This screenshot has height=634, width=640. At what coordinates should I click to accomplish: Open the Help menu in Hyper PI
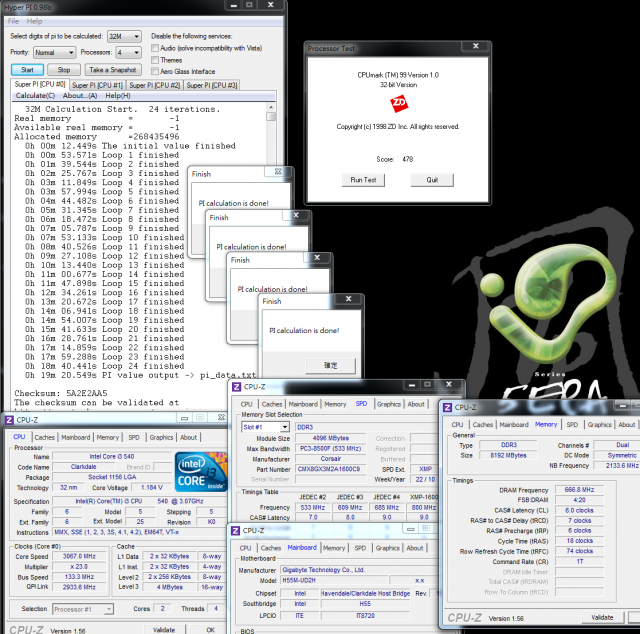[x=34, y=21]
